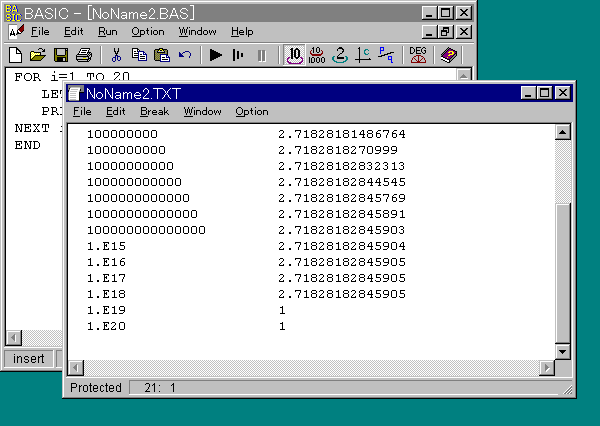The image size is (600, 426).
Task: Toggle the 10/1000 digits mode icon
Action: coord(318,55)
